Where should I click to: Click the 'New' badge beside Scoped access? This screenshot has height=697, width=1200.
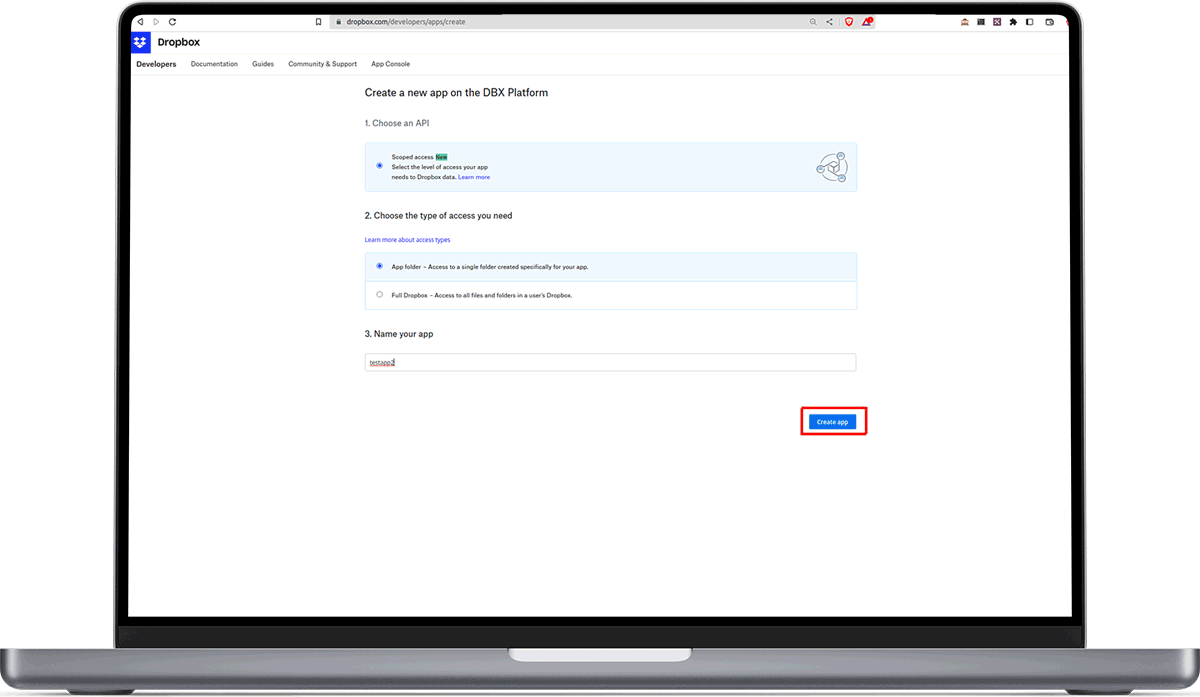tap(441, 157)
